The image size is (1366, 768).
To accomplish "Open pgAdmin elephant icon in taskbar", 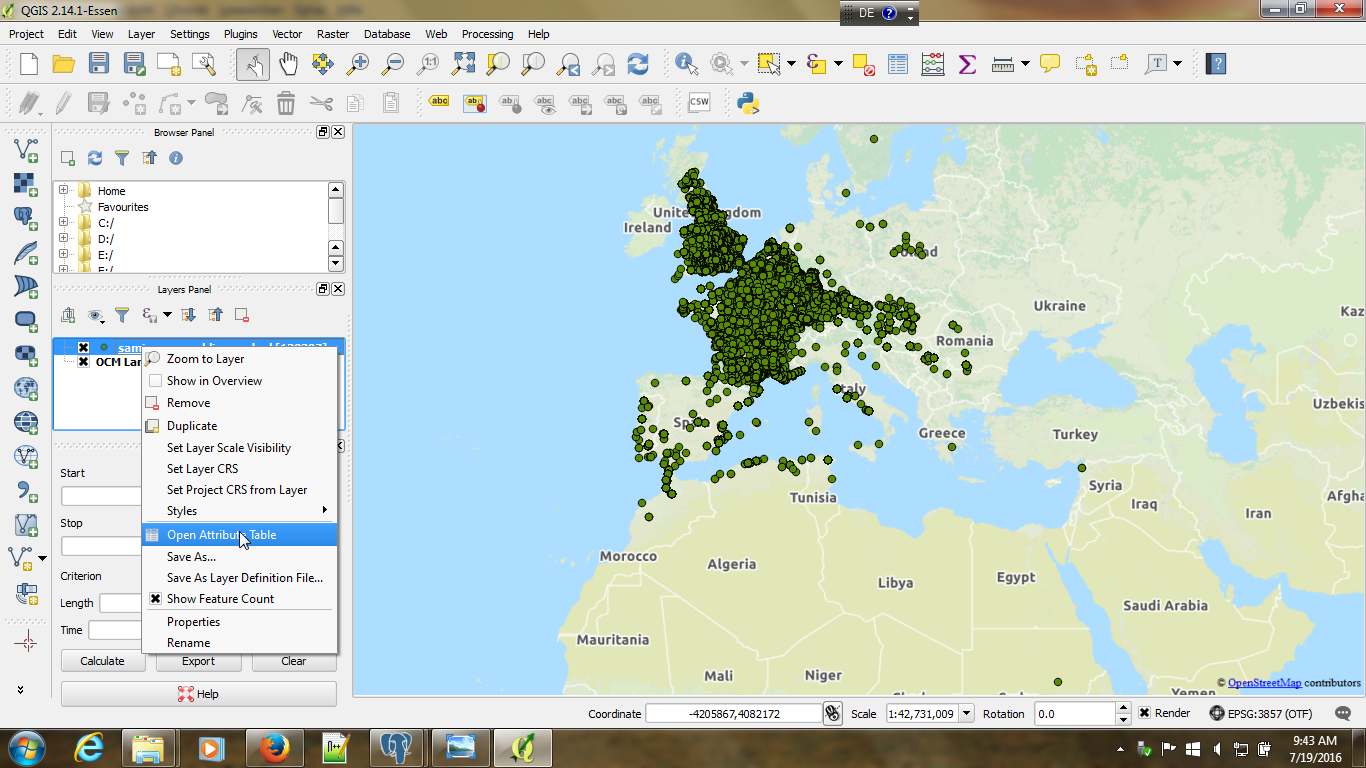I will click(397, 748).
